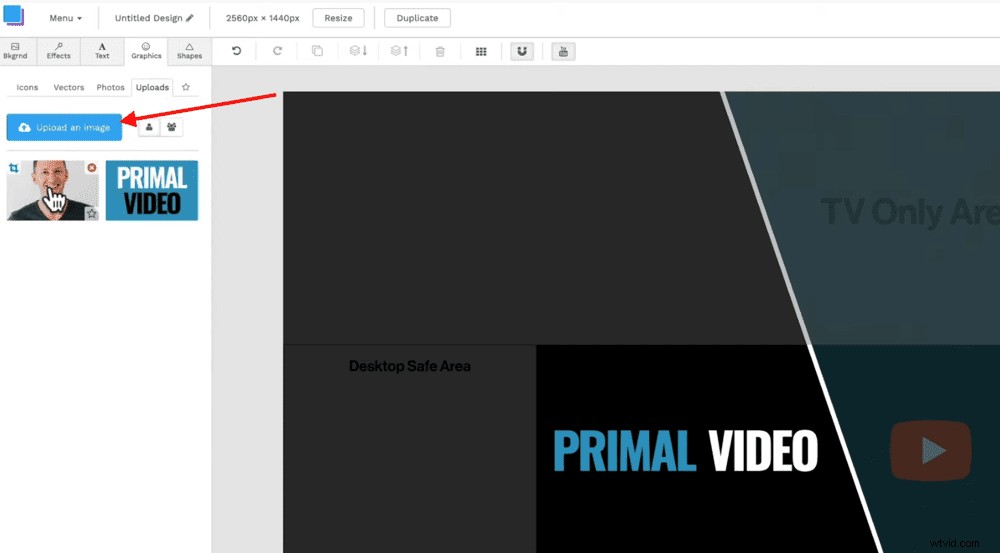The width and height of the screenshot is (1000, 553).
Task: Click the redo icon
Action: click(277, 51)
